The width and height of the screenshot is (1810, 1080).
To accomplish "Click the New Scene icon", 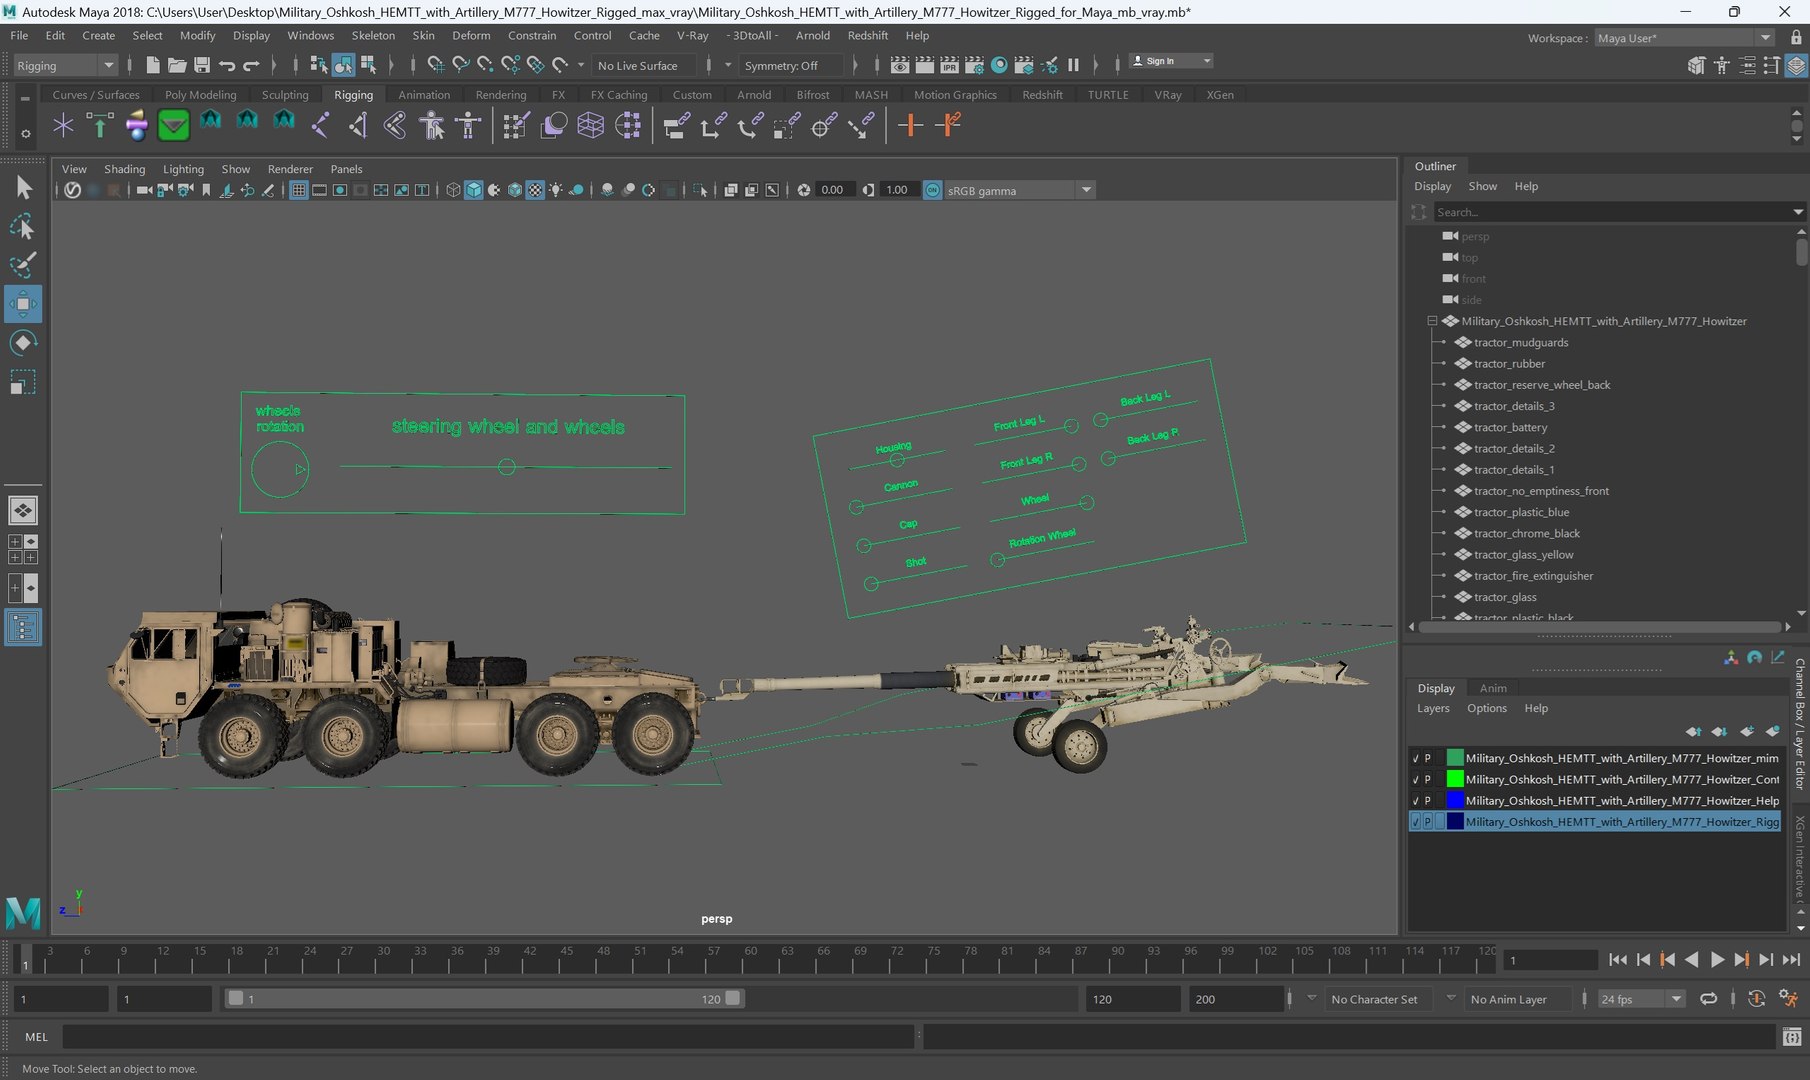I will (x=152, y=65).
